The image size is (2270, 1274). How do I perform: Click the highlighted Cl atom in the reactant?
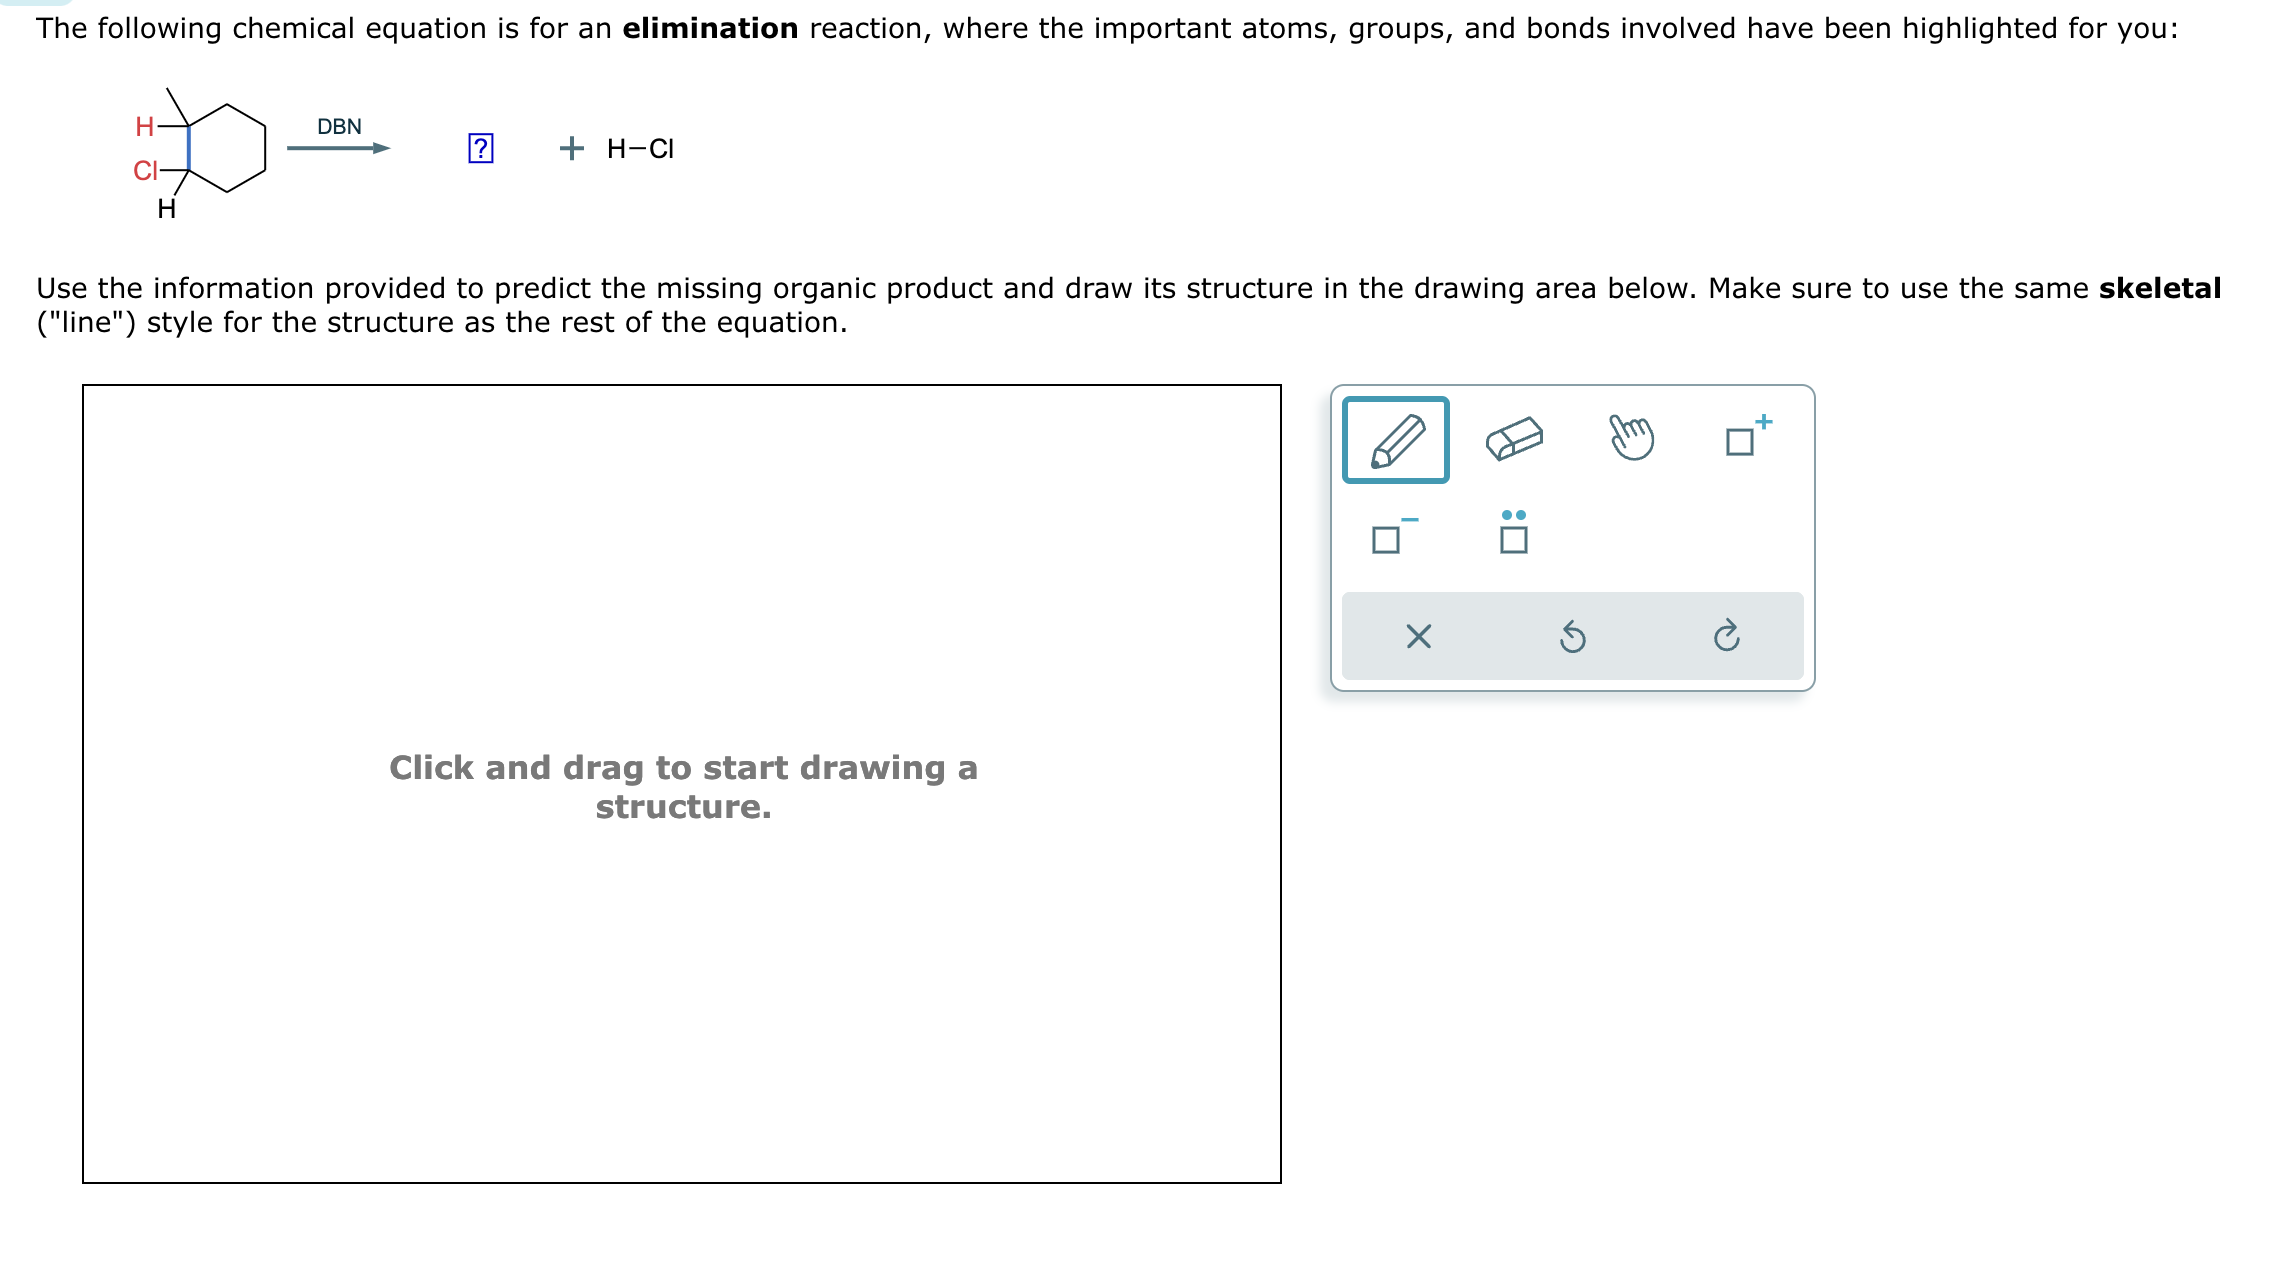pyautogui.click(x=146, y=171)
